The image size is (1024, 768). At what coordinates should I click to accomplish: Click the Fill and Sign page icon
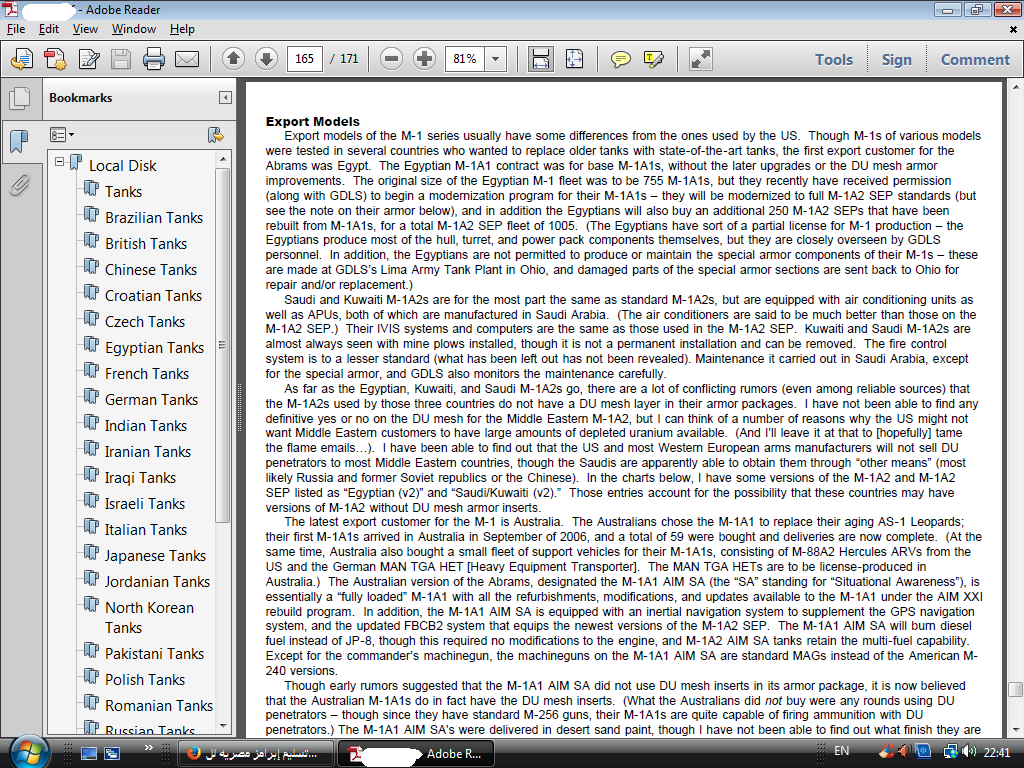(88, 59)
